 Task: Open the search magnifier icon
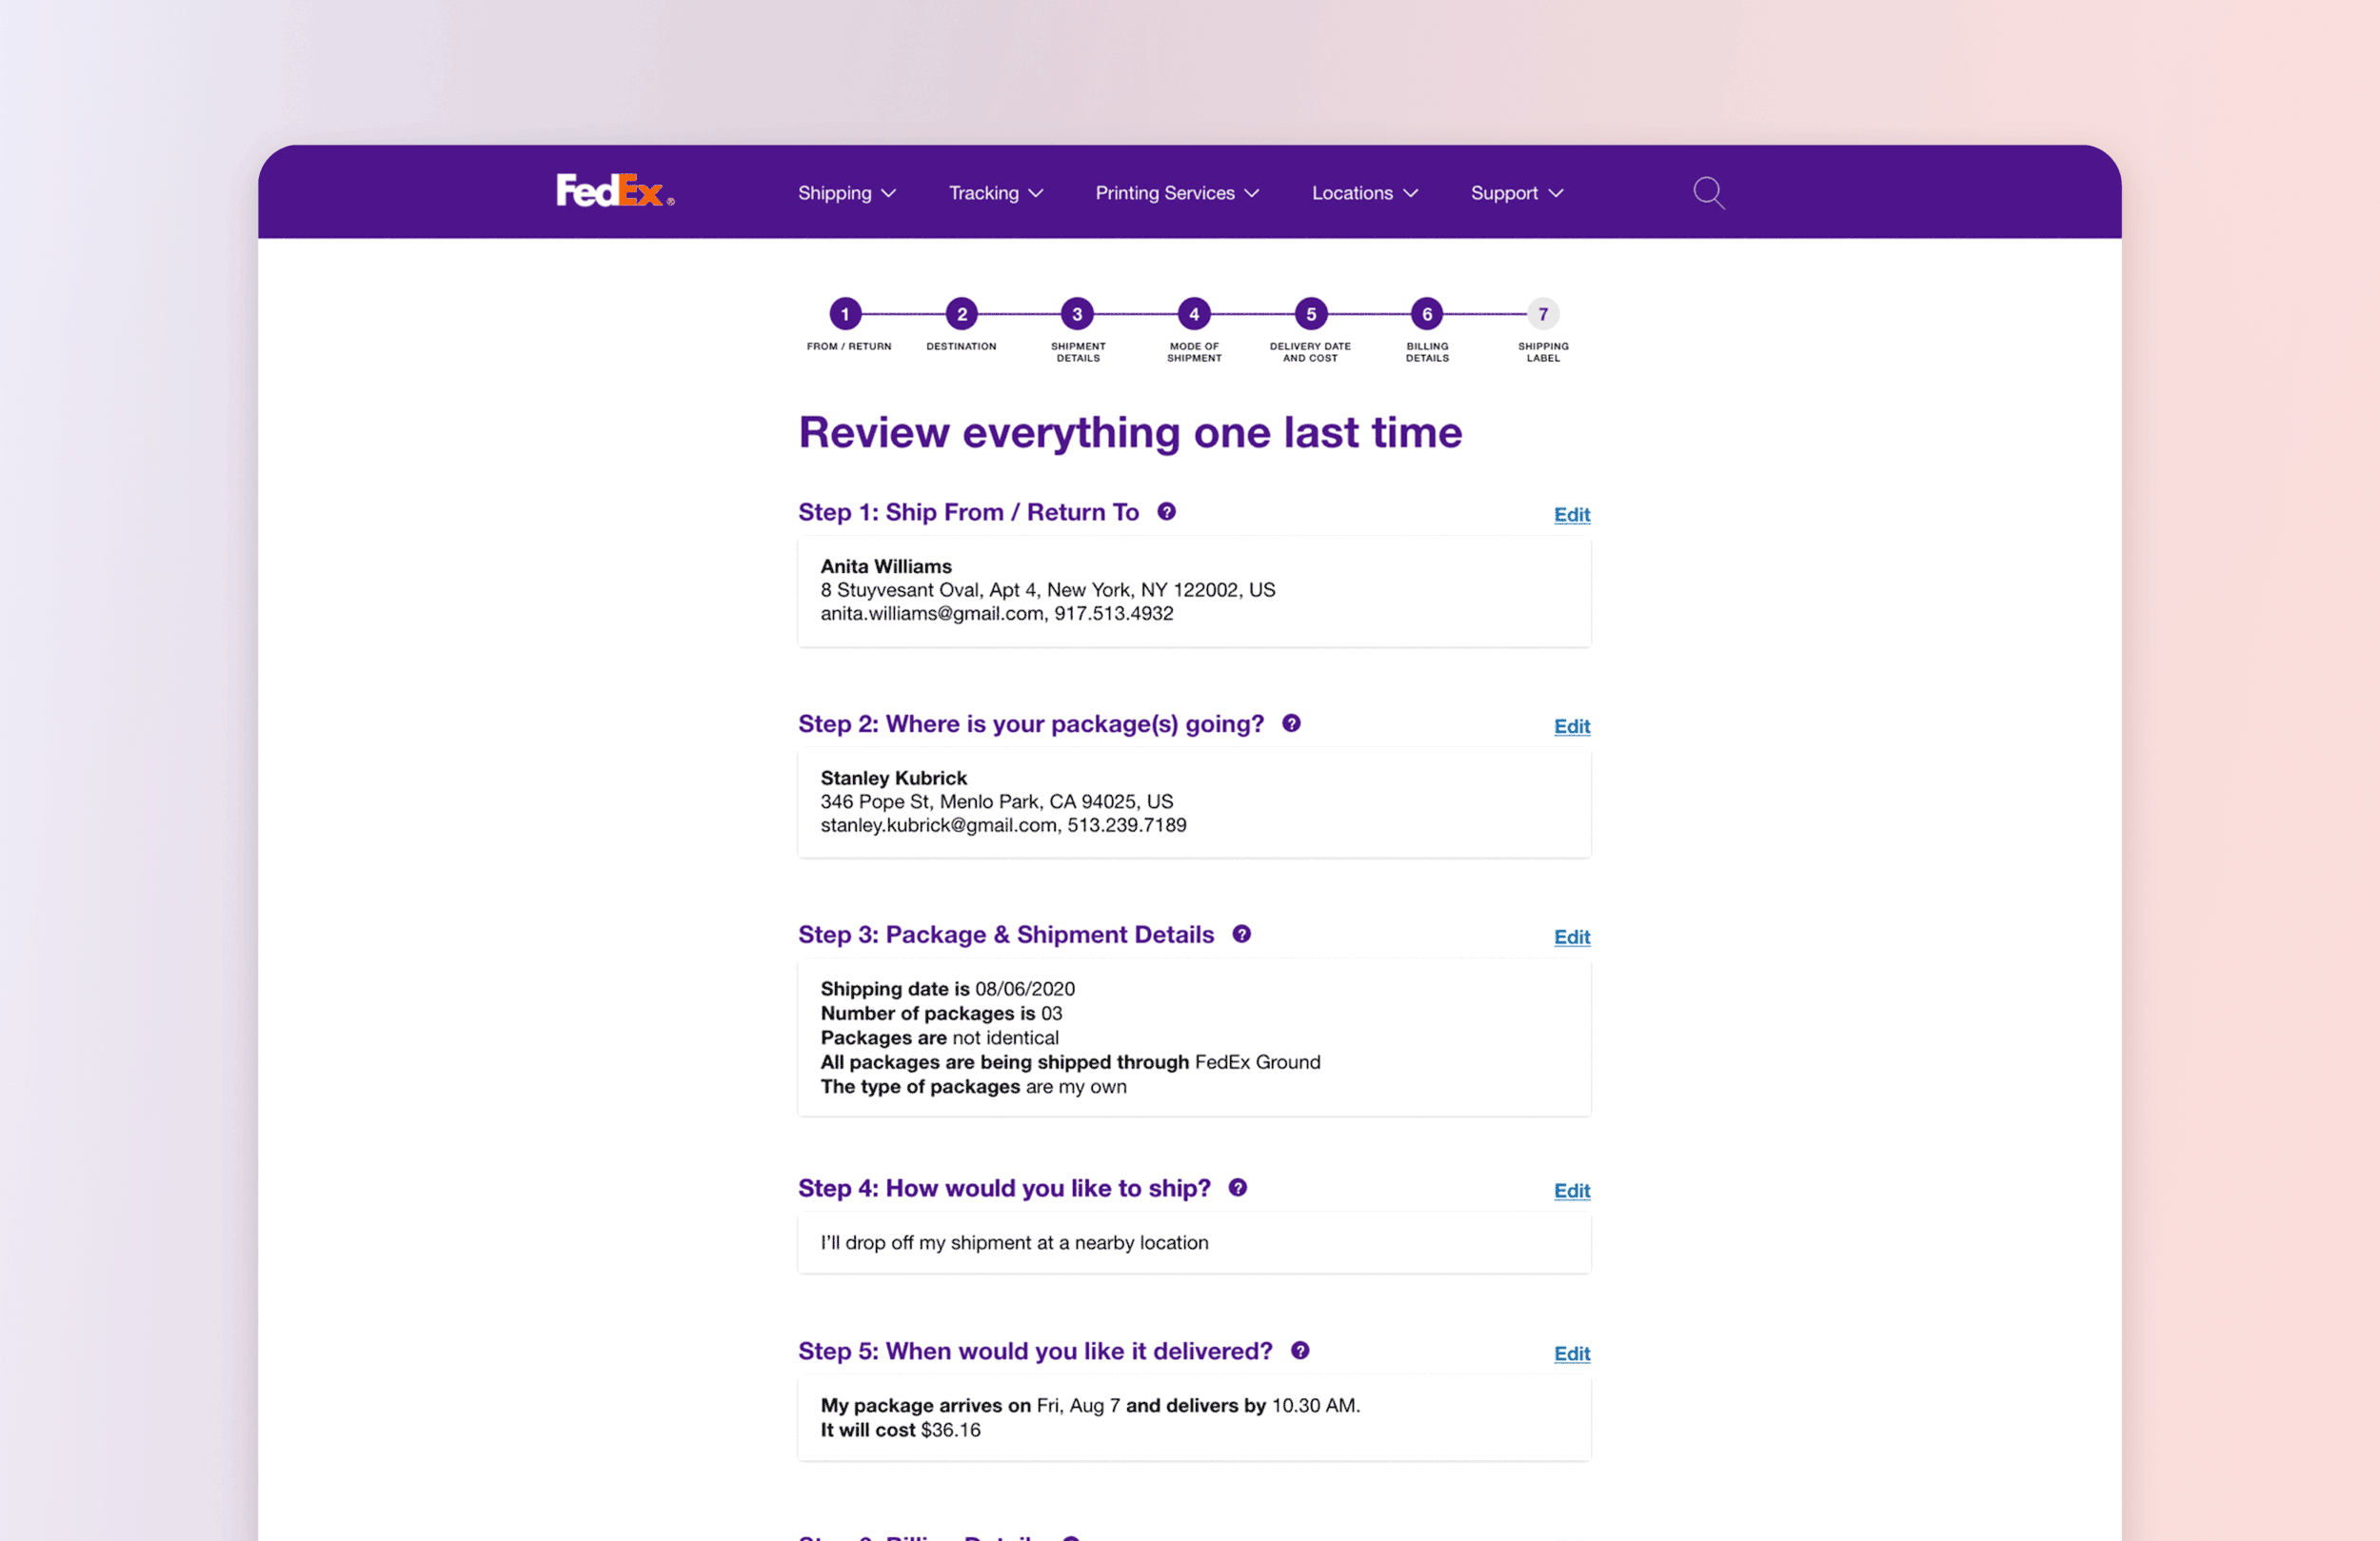1708,192
